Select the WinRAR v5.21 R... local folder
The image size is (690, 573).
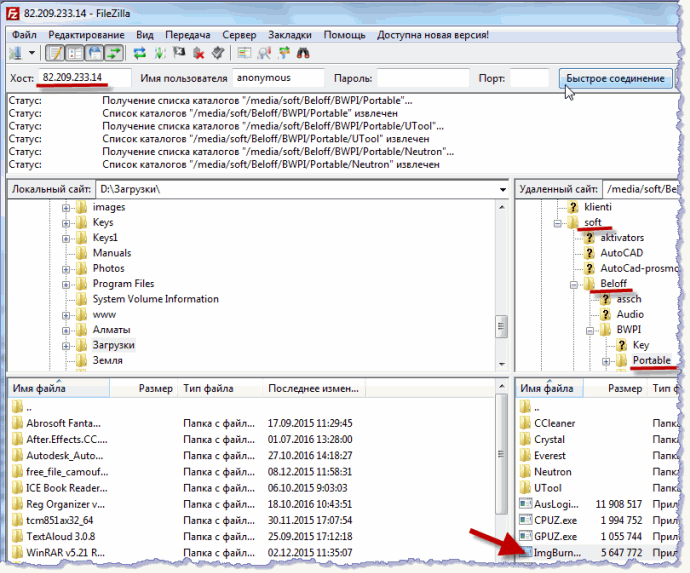point(65,553)
